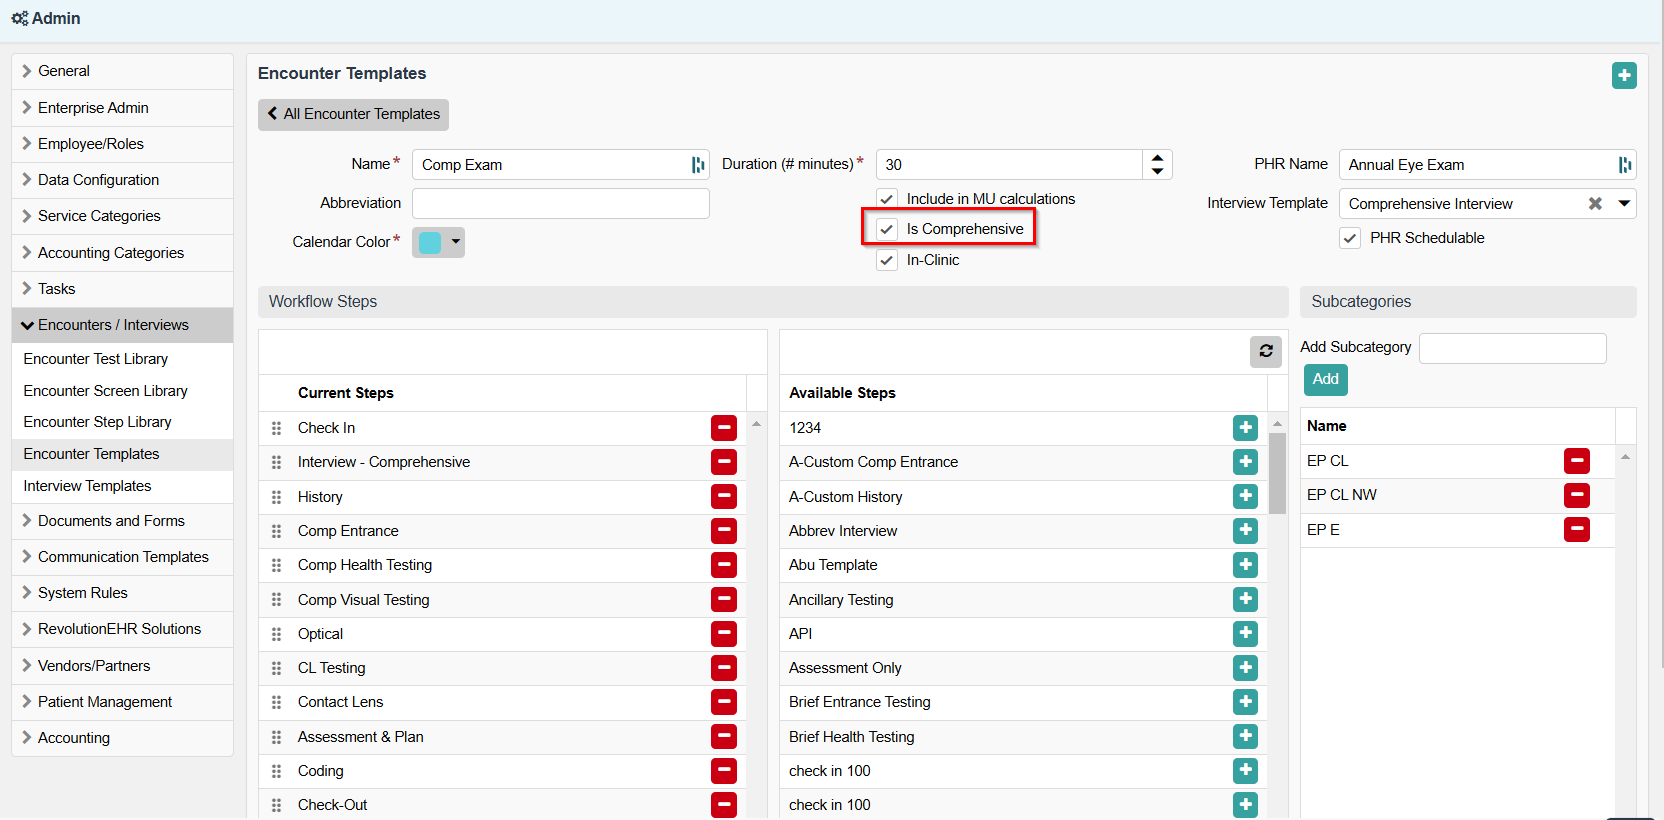
Task: Go back to All Encounter Templates
Action: click(x=353, y=114)
